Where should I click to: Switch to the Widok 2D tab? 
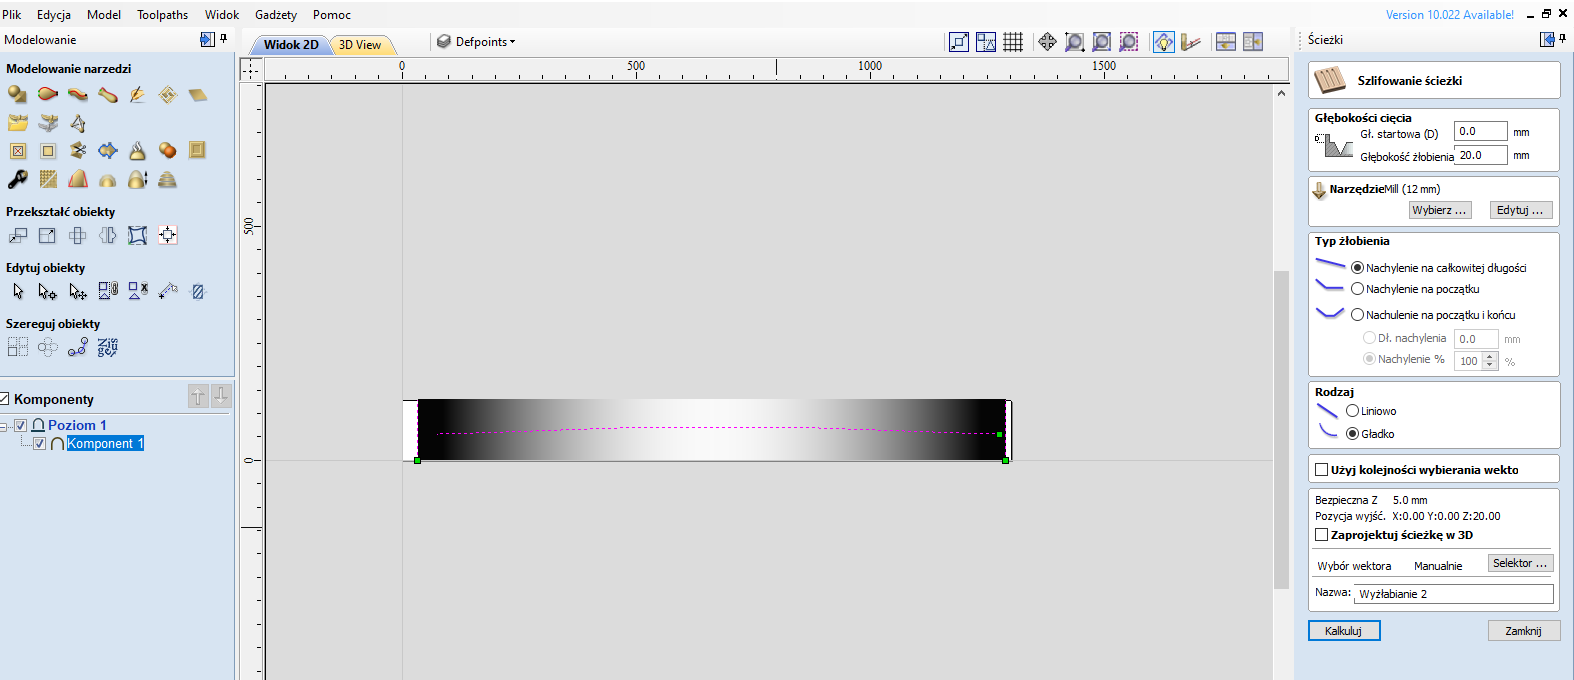tap(291, 45)
